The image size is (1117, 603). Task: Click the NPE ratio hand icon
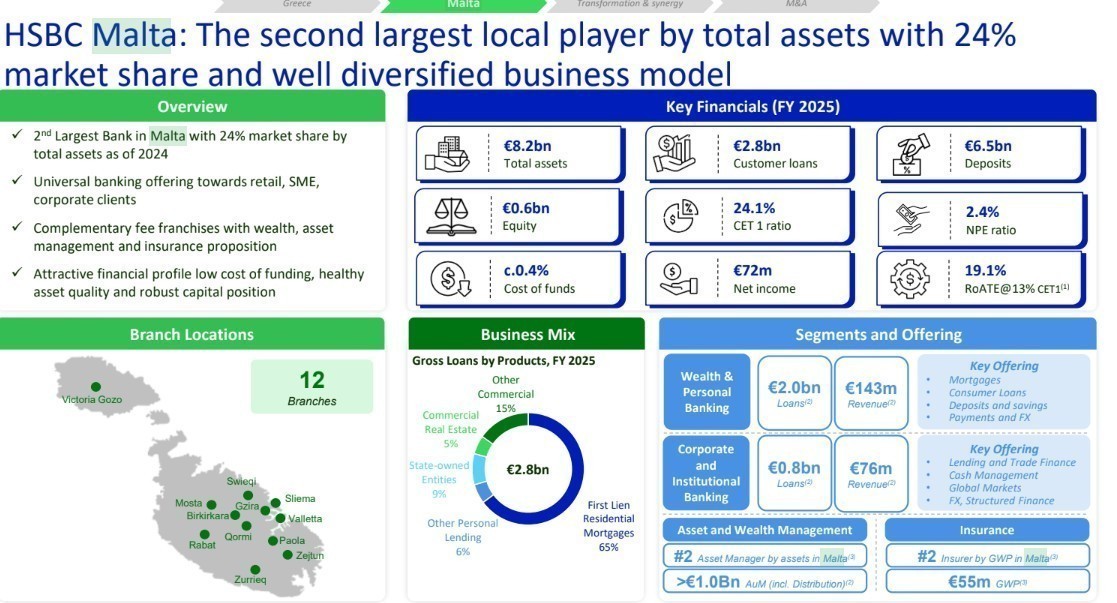tap(912, 220)
